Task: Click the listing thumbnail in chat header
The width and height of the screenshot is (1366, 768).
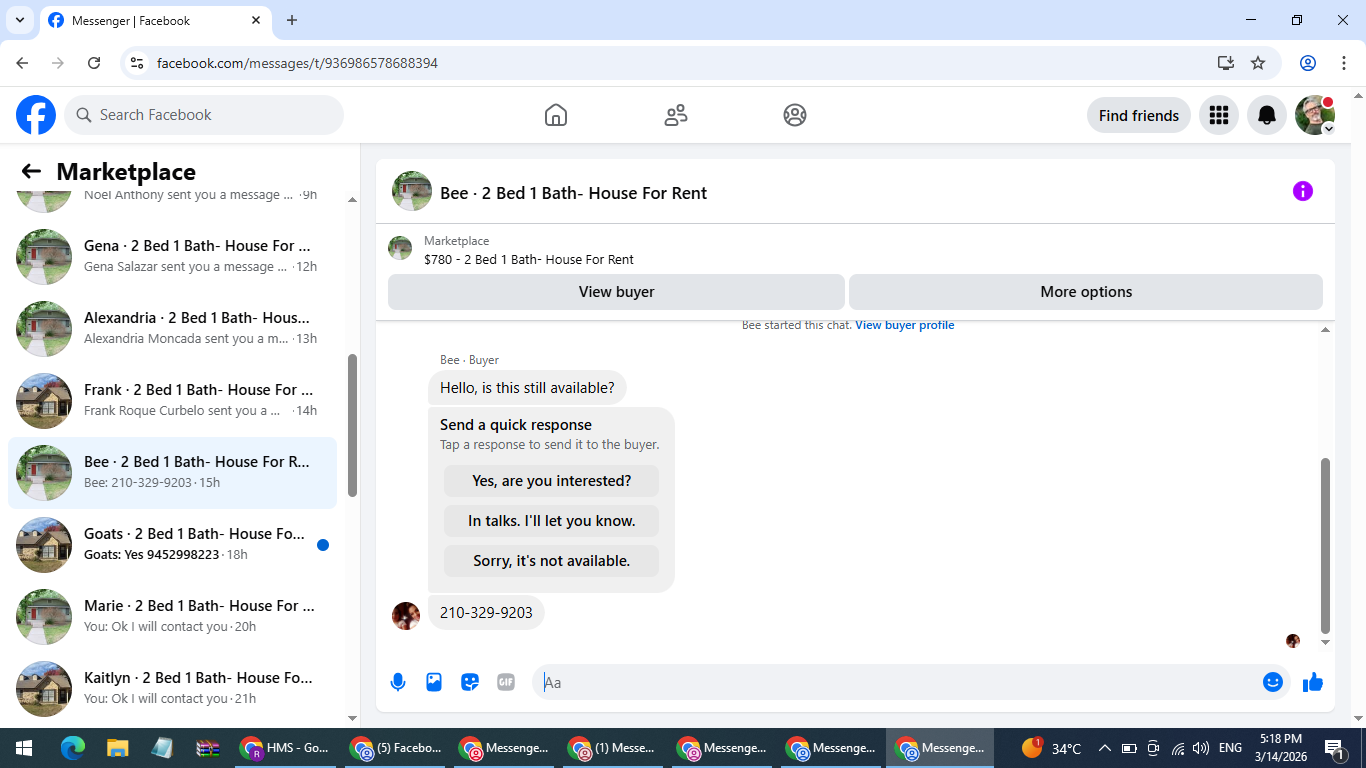Action: [x=400, y=248]
